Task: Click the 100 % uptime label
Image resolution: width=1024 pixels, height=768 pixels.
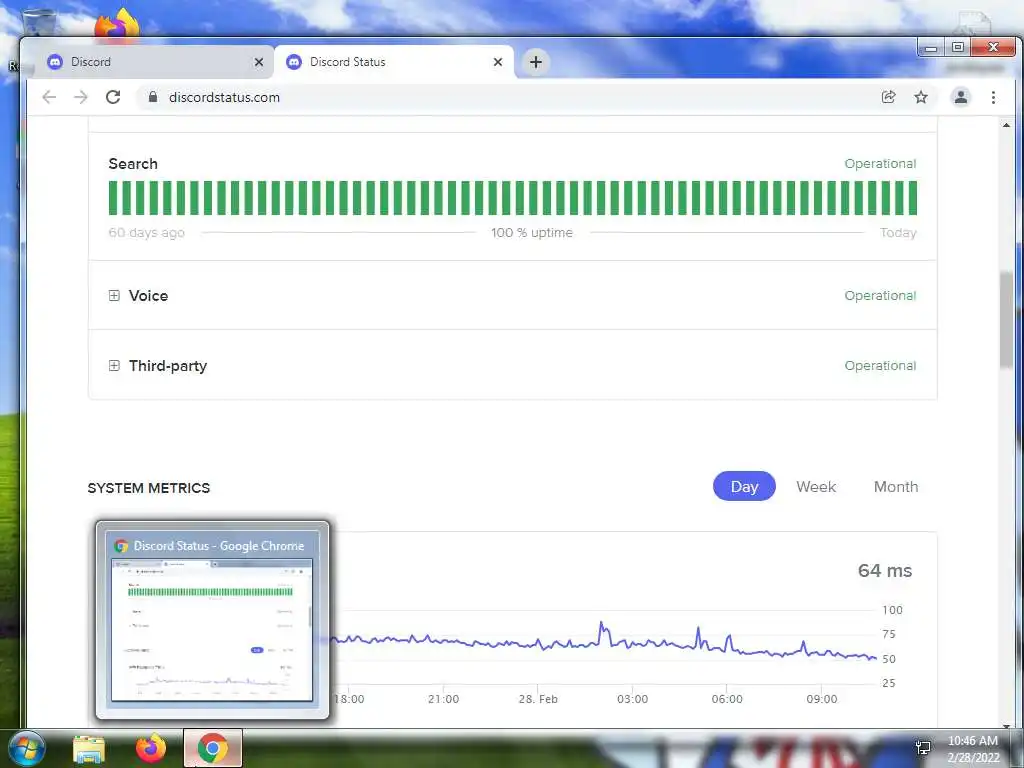Action: (532, 232)
